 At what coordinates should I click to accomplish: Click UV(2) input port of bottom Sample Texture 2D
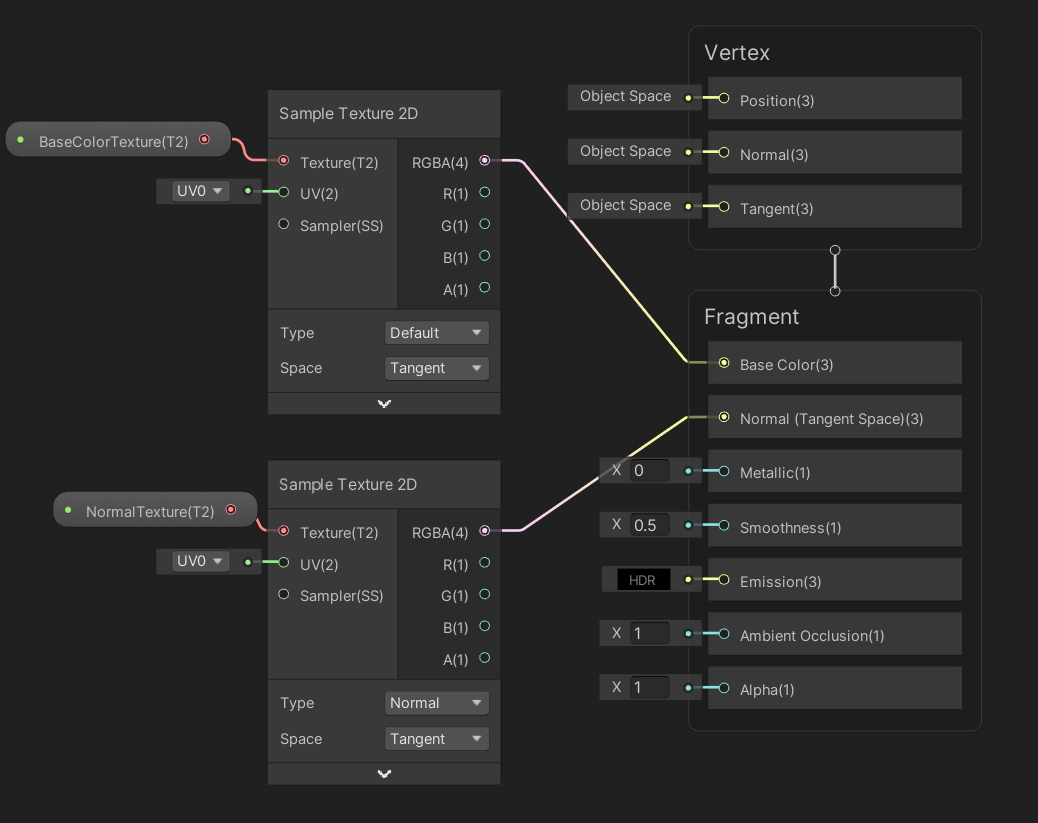pyautogui.click(x=284, y=562)
